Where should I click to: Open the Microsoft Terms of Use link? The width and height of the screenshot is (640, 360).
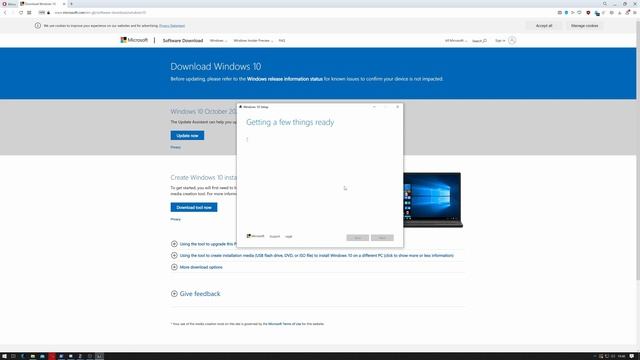(284, 324)
